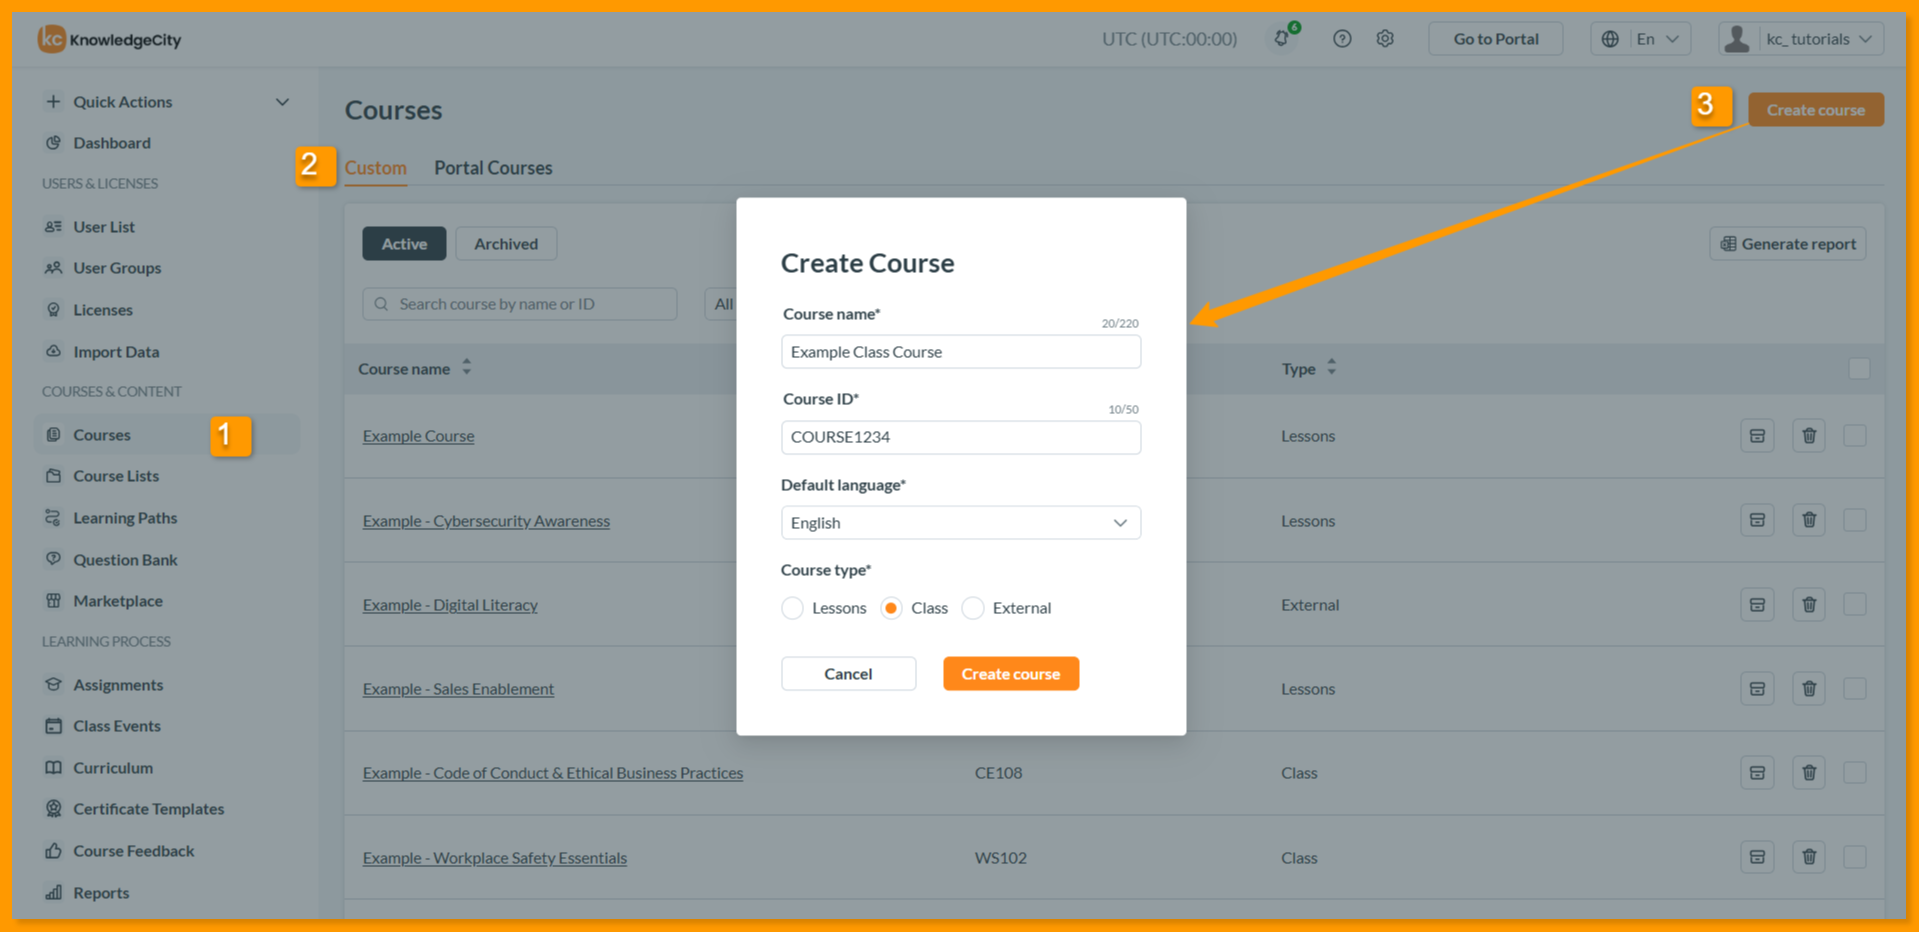Open the Default language dropdown
This screenshot has width=1919, height=932.
[x=960, y=523]
